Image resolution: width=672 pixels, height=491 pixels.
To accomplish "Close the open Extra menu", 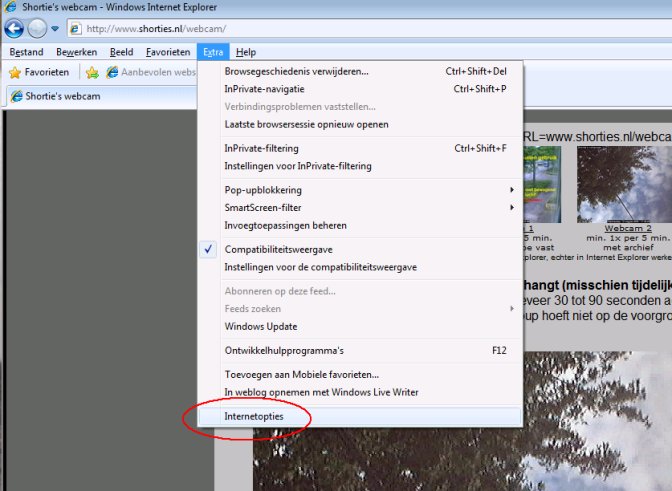I will 213,52.
